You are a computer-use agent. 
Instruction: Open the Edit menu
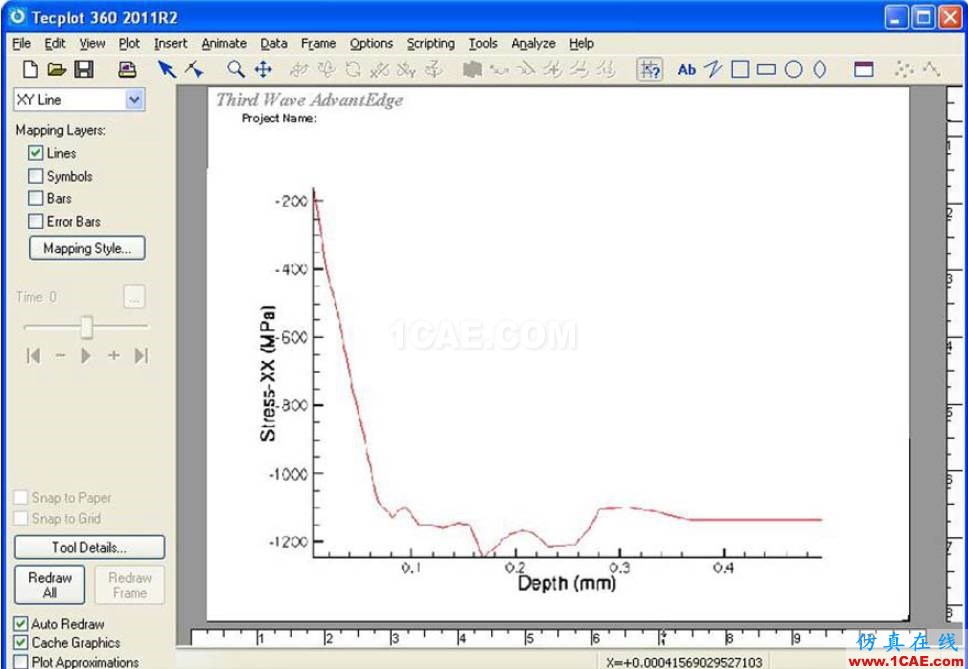[x=54, y=43]
